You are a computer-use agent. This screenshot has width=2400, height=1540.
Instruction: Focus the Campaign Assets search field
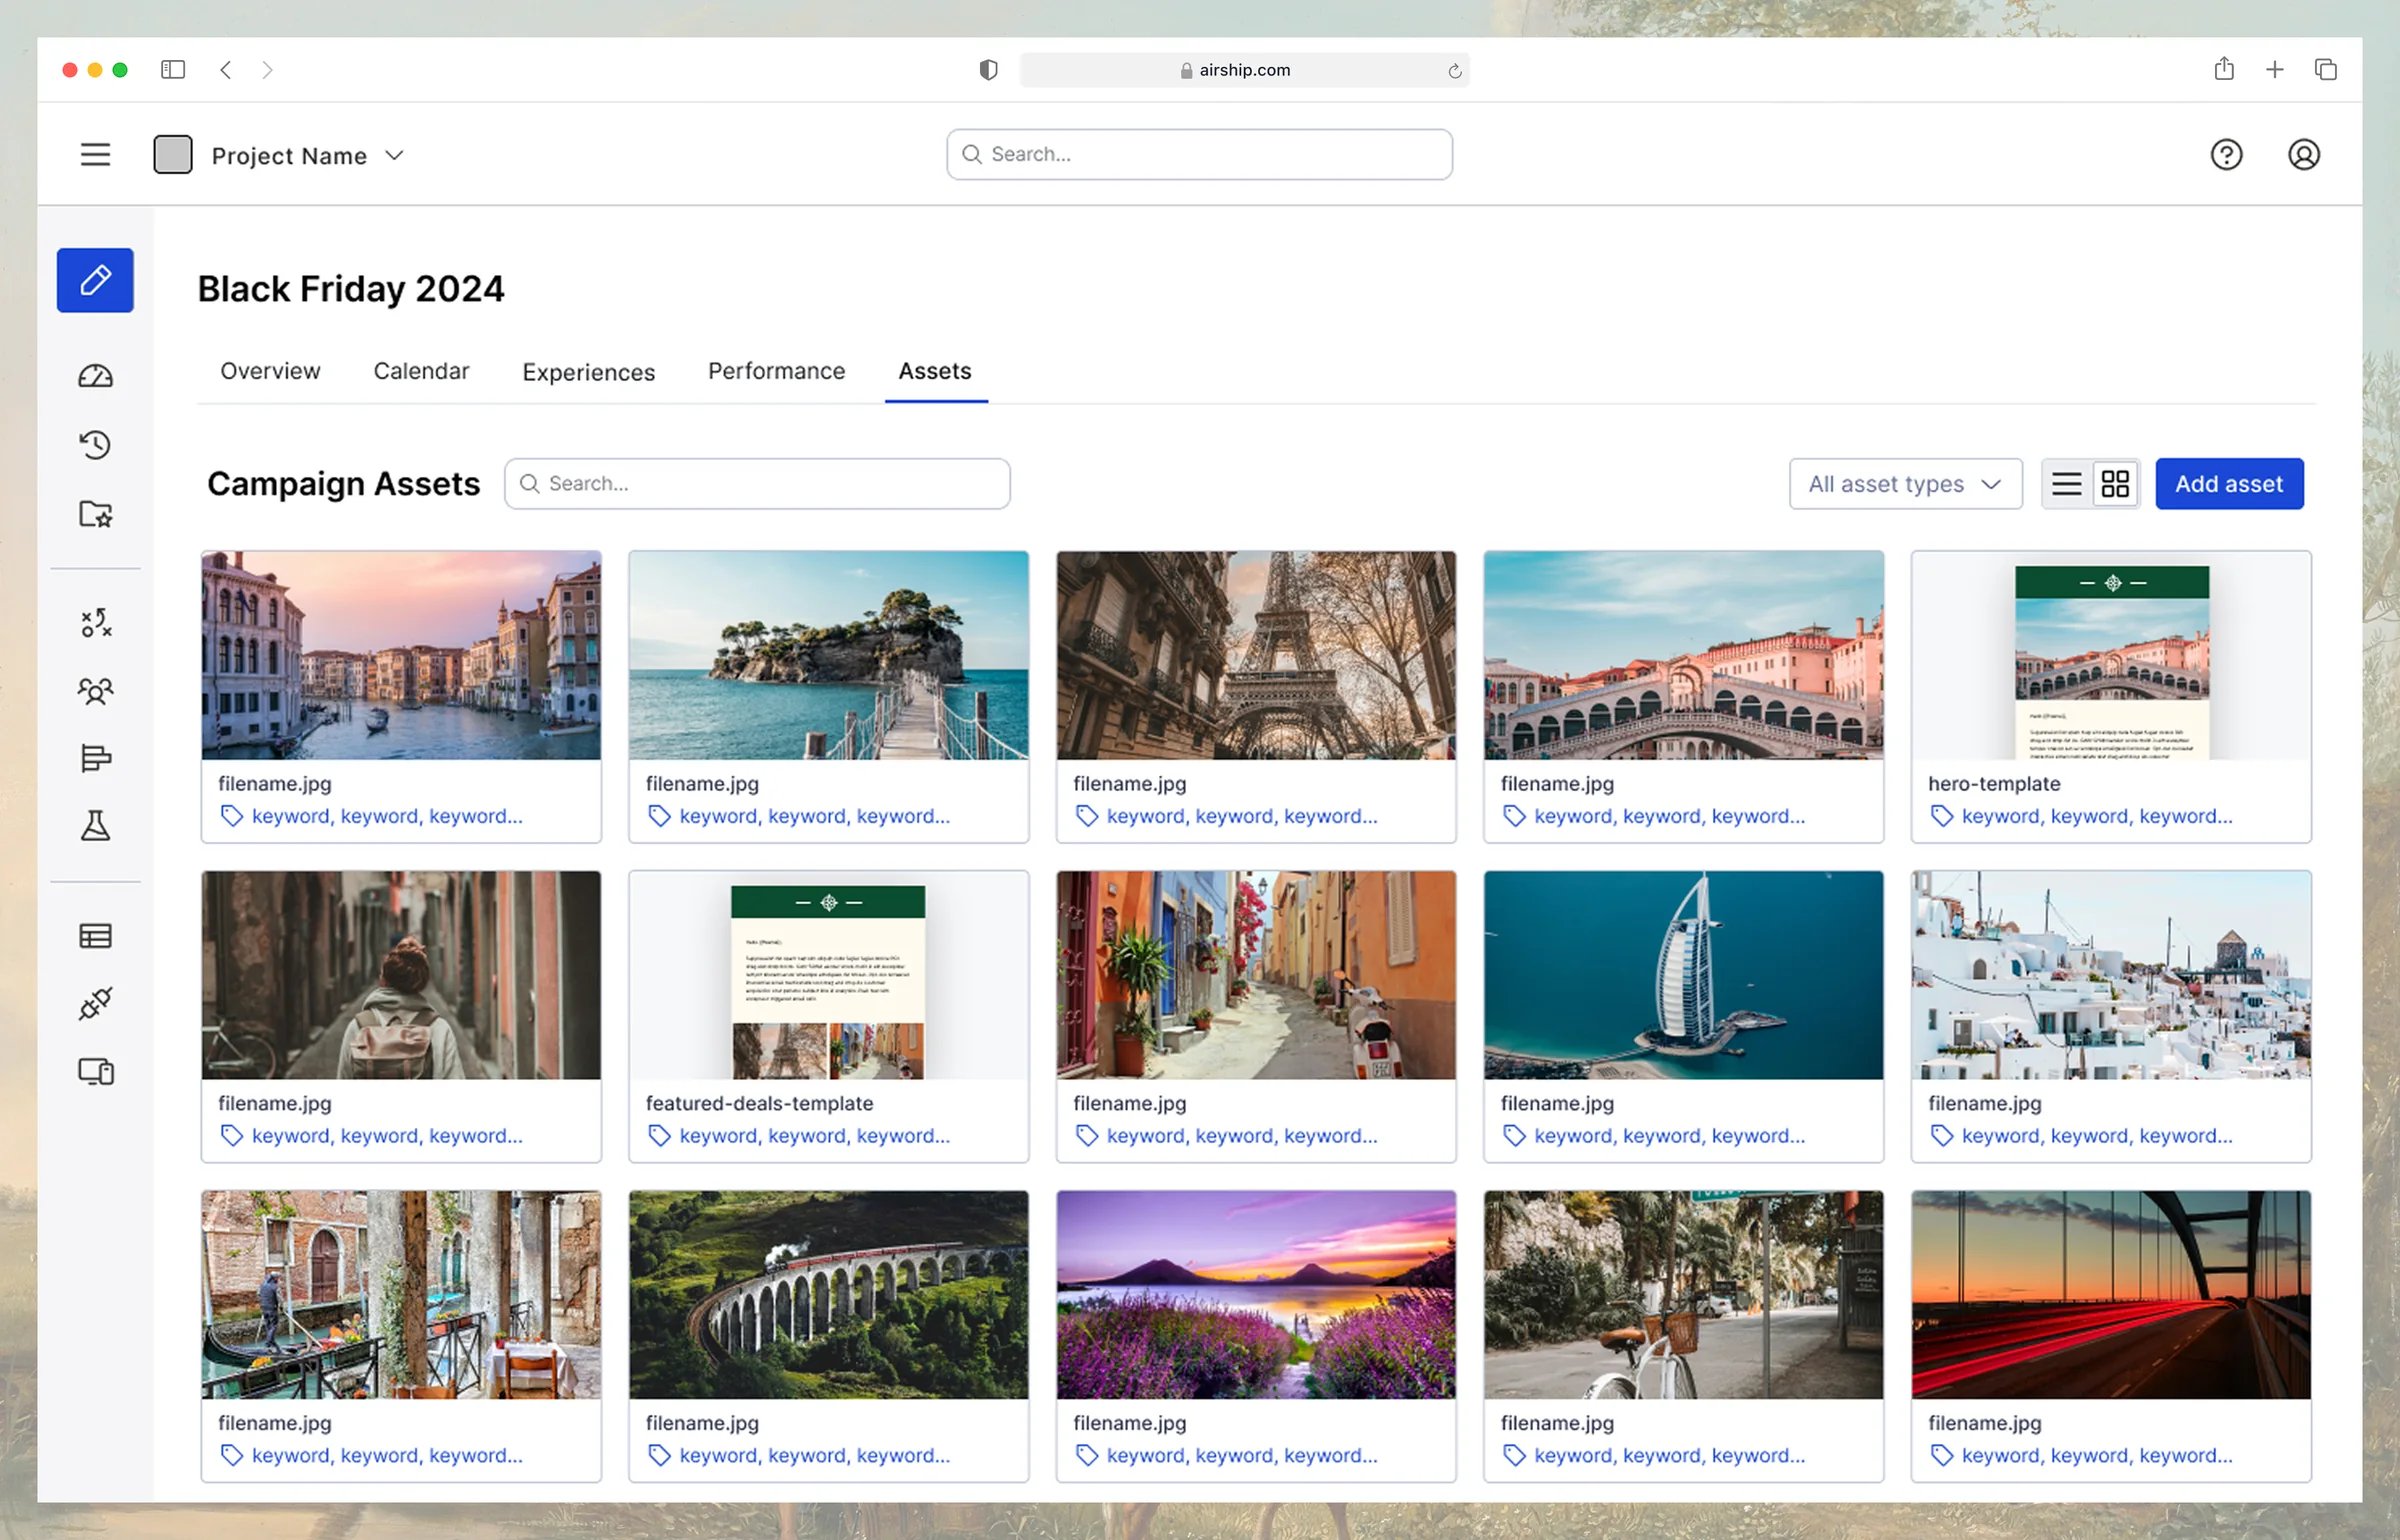[x=757, y=484]
